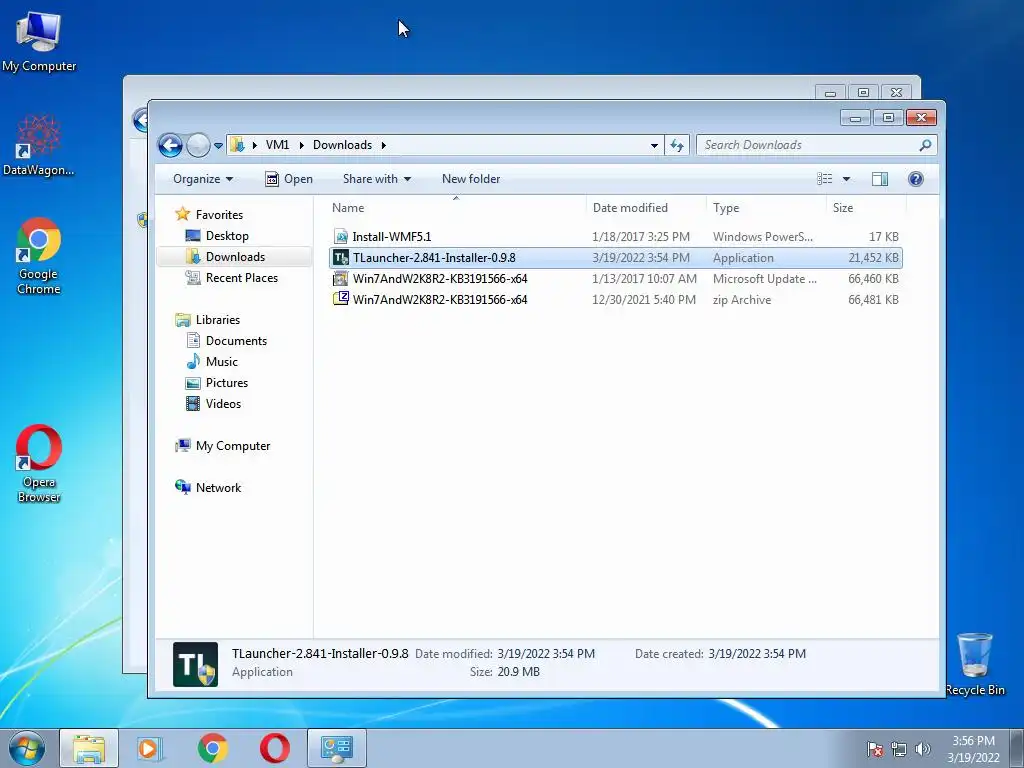Viewport: 1024px width, 768px height.
Task: Select the Videos library
Action: (x=223, y=404)
